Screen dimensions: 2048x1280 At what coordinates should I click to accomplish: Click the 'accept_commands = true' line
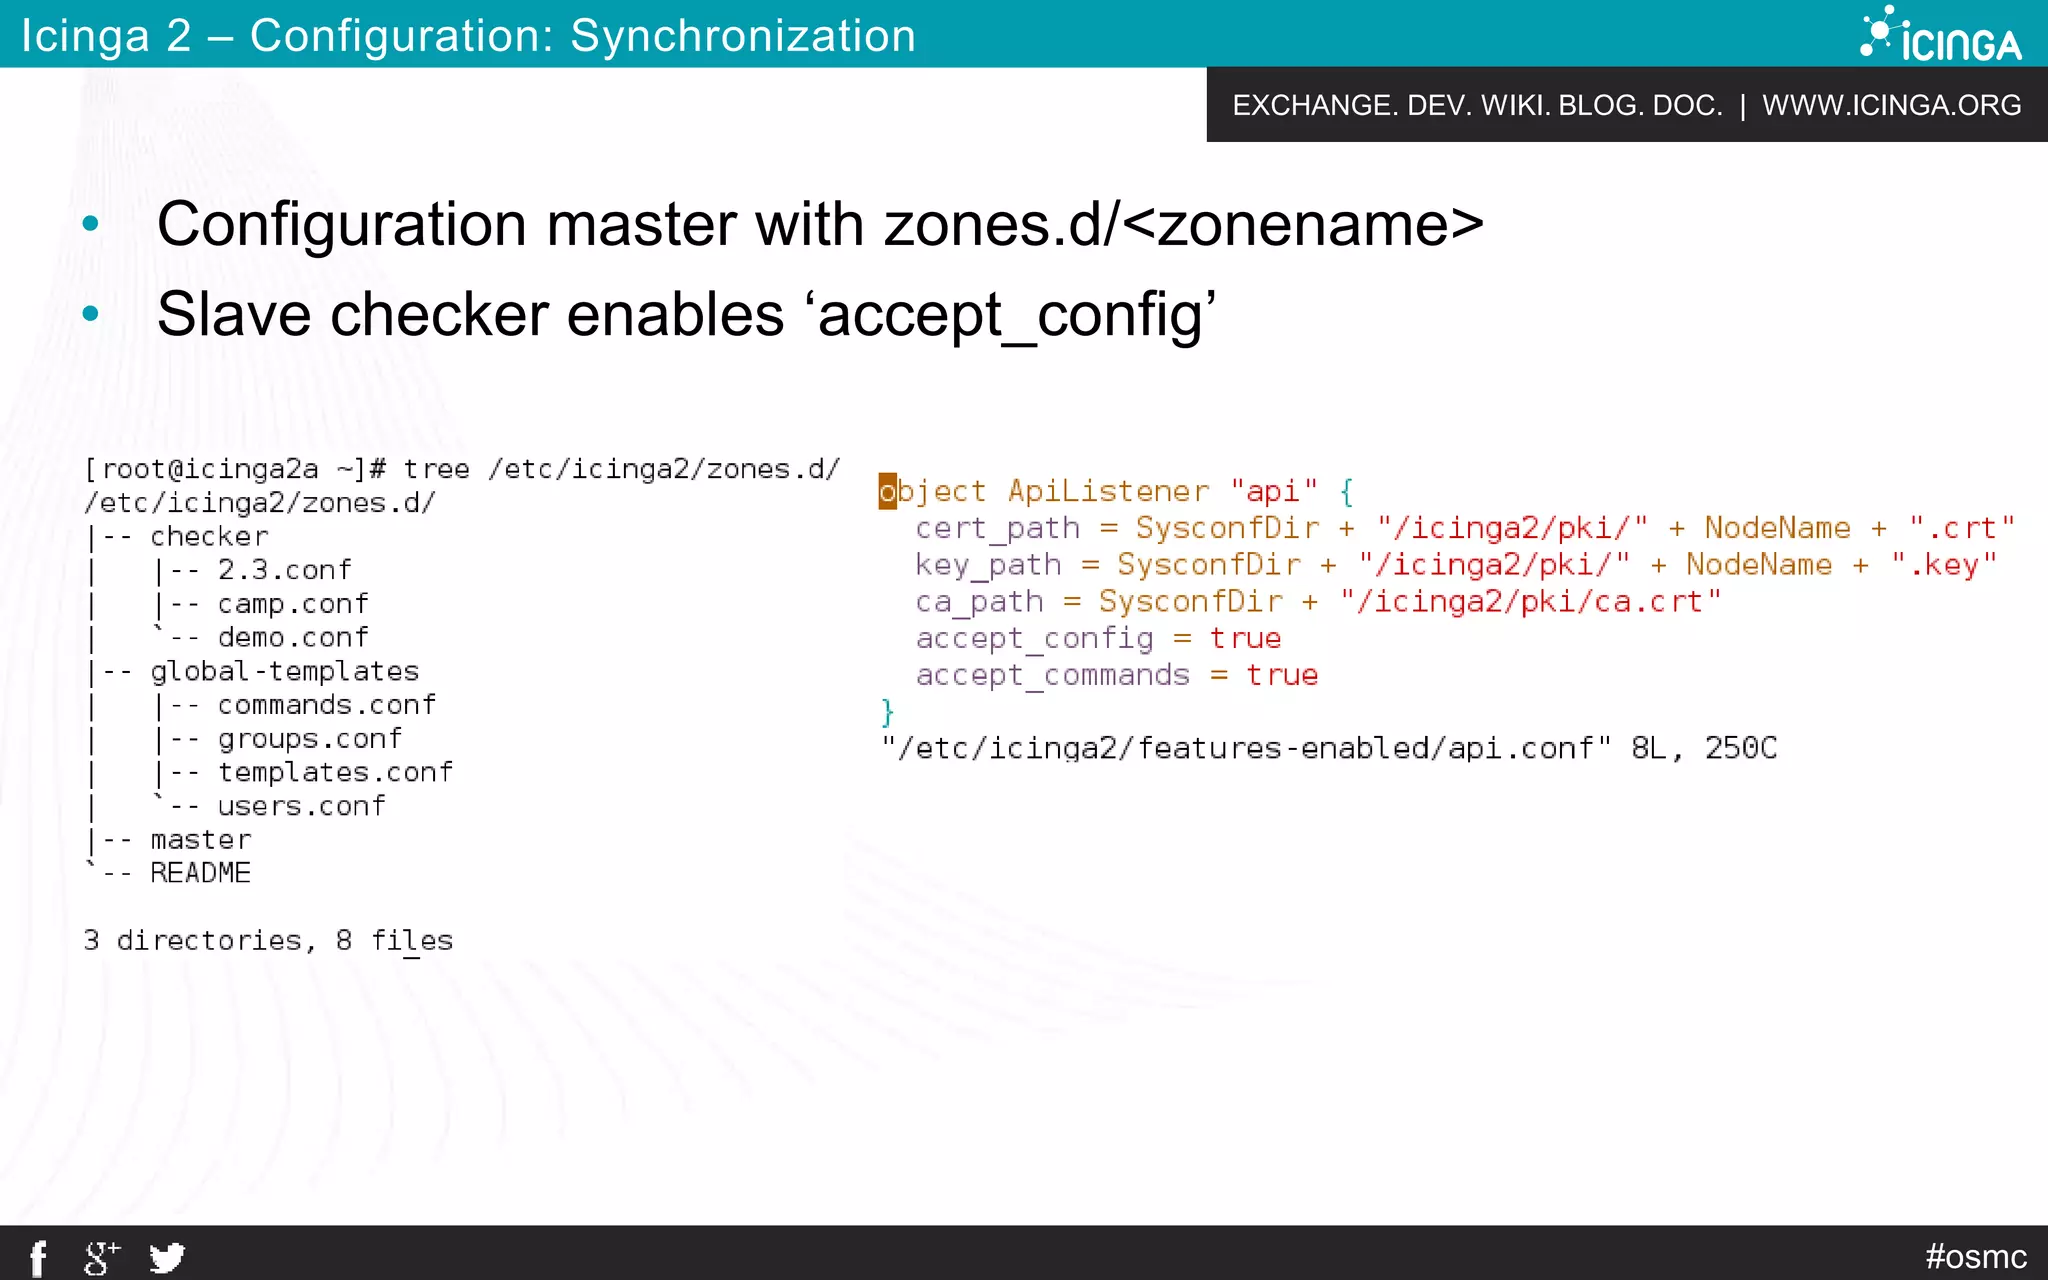click(1117, 676)
